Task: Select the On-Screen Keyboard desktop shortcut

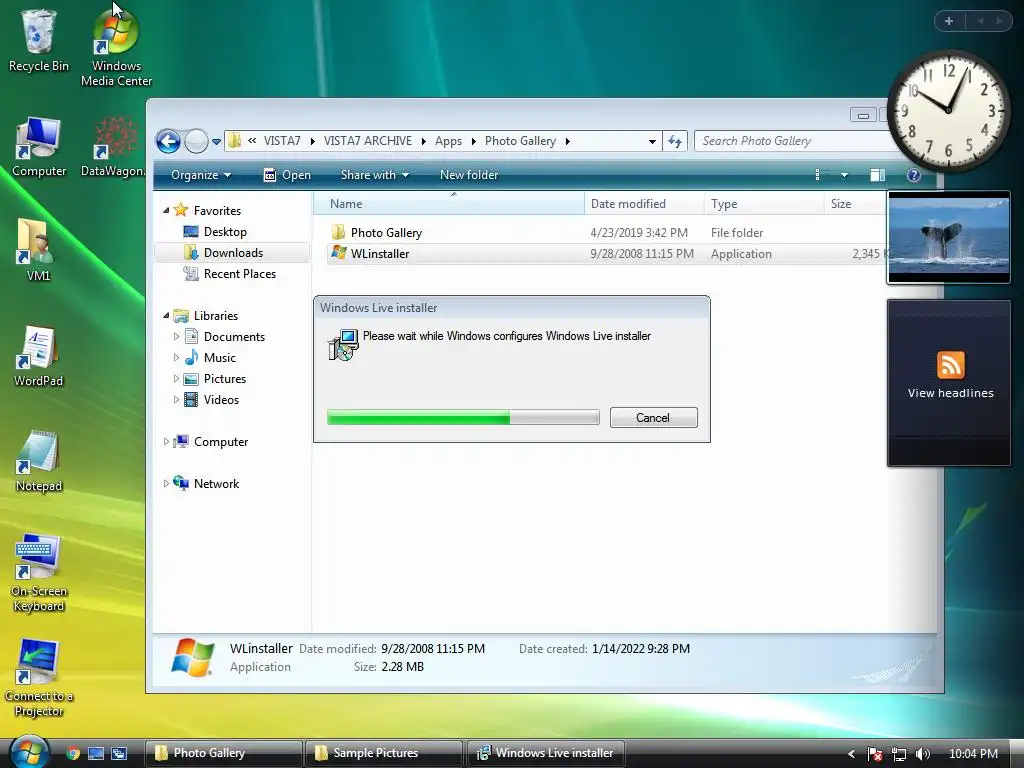Action: (39, 573)
